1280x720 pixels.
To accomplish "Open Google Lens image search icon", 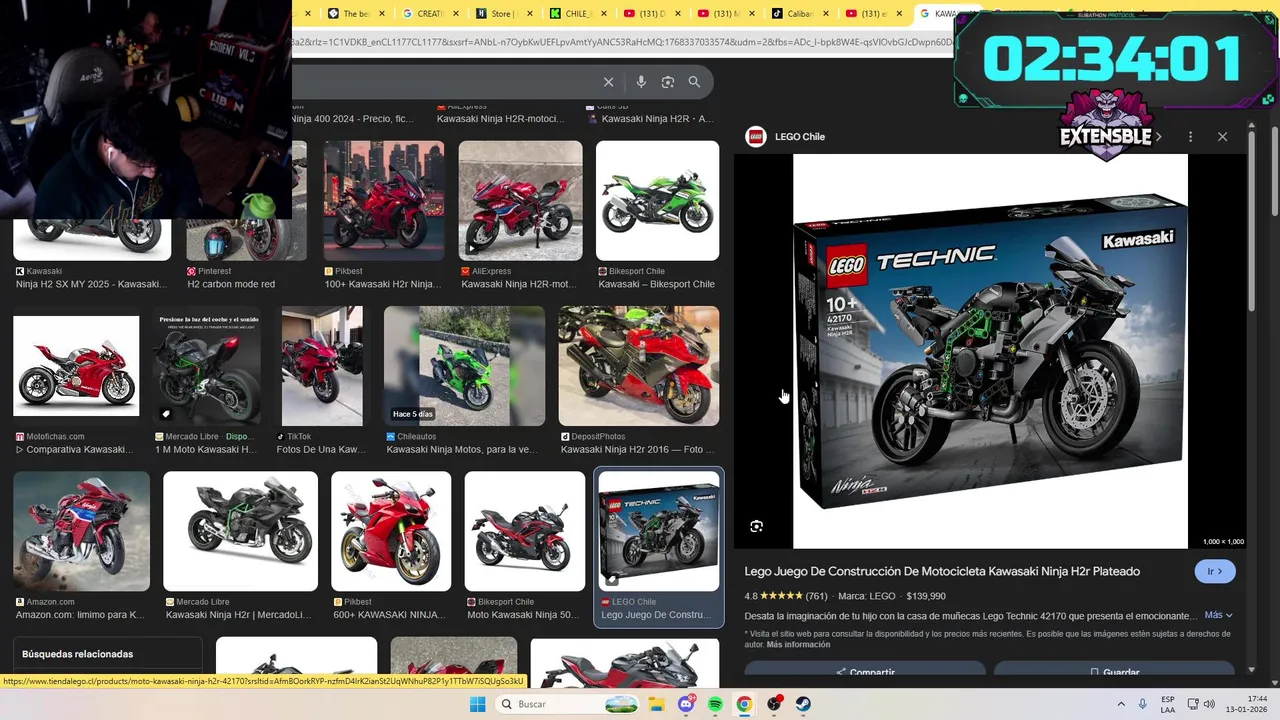I will pyautogui.click(x=668, y=82).
